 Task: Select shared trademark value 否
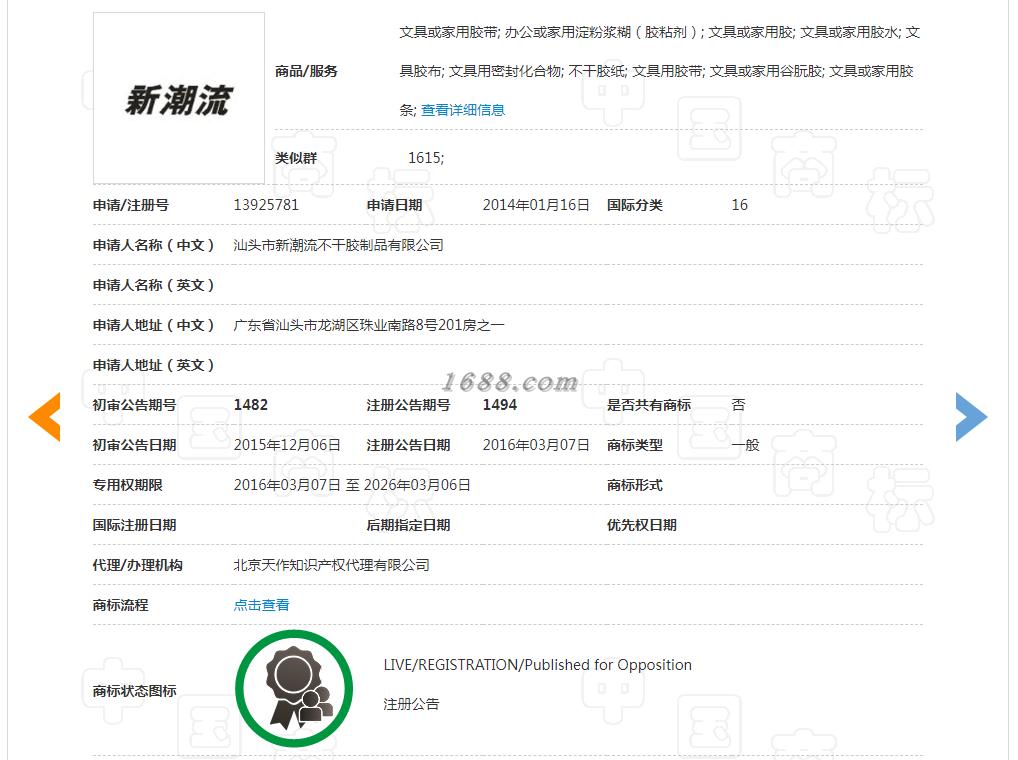(738, 405)
